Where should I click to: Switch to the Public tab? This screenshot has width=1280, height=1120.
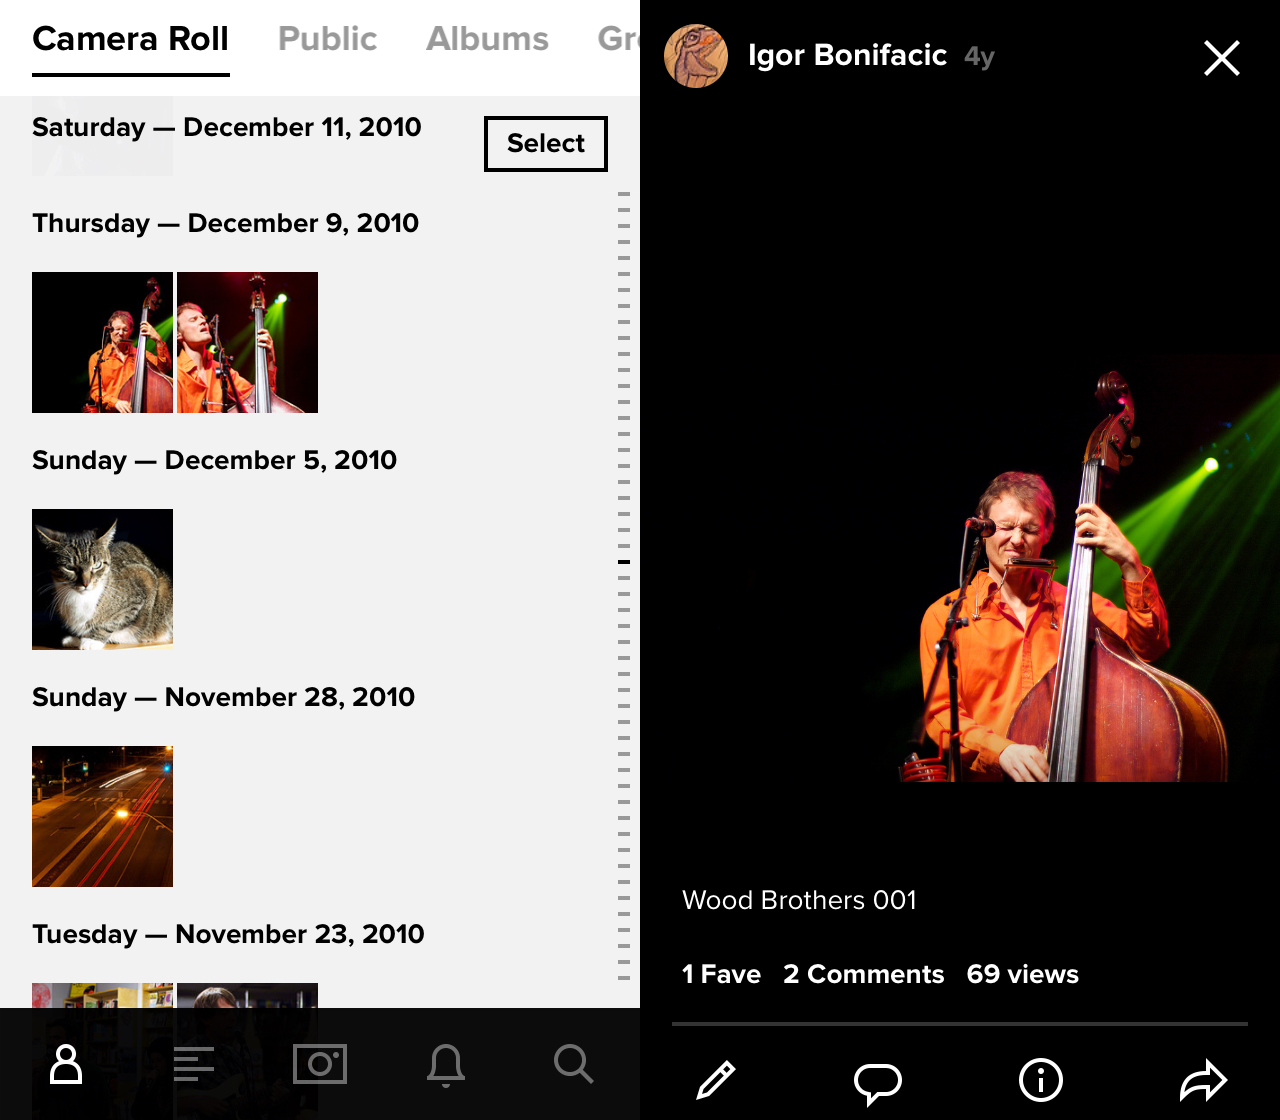(327, 39)
